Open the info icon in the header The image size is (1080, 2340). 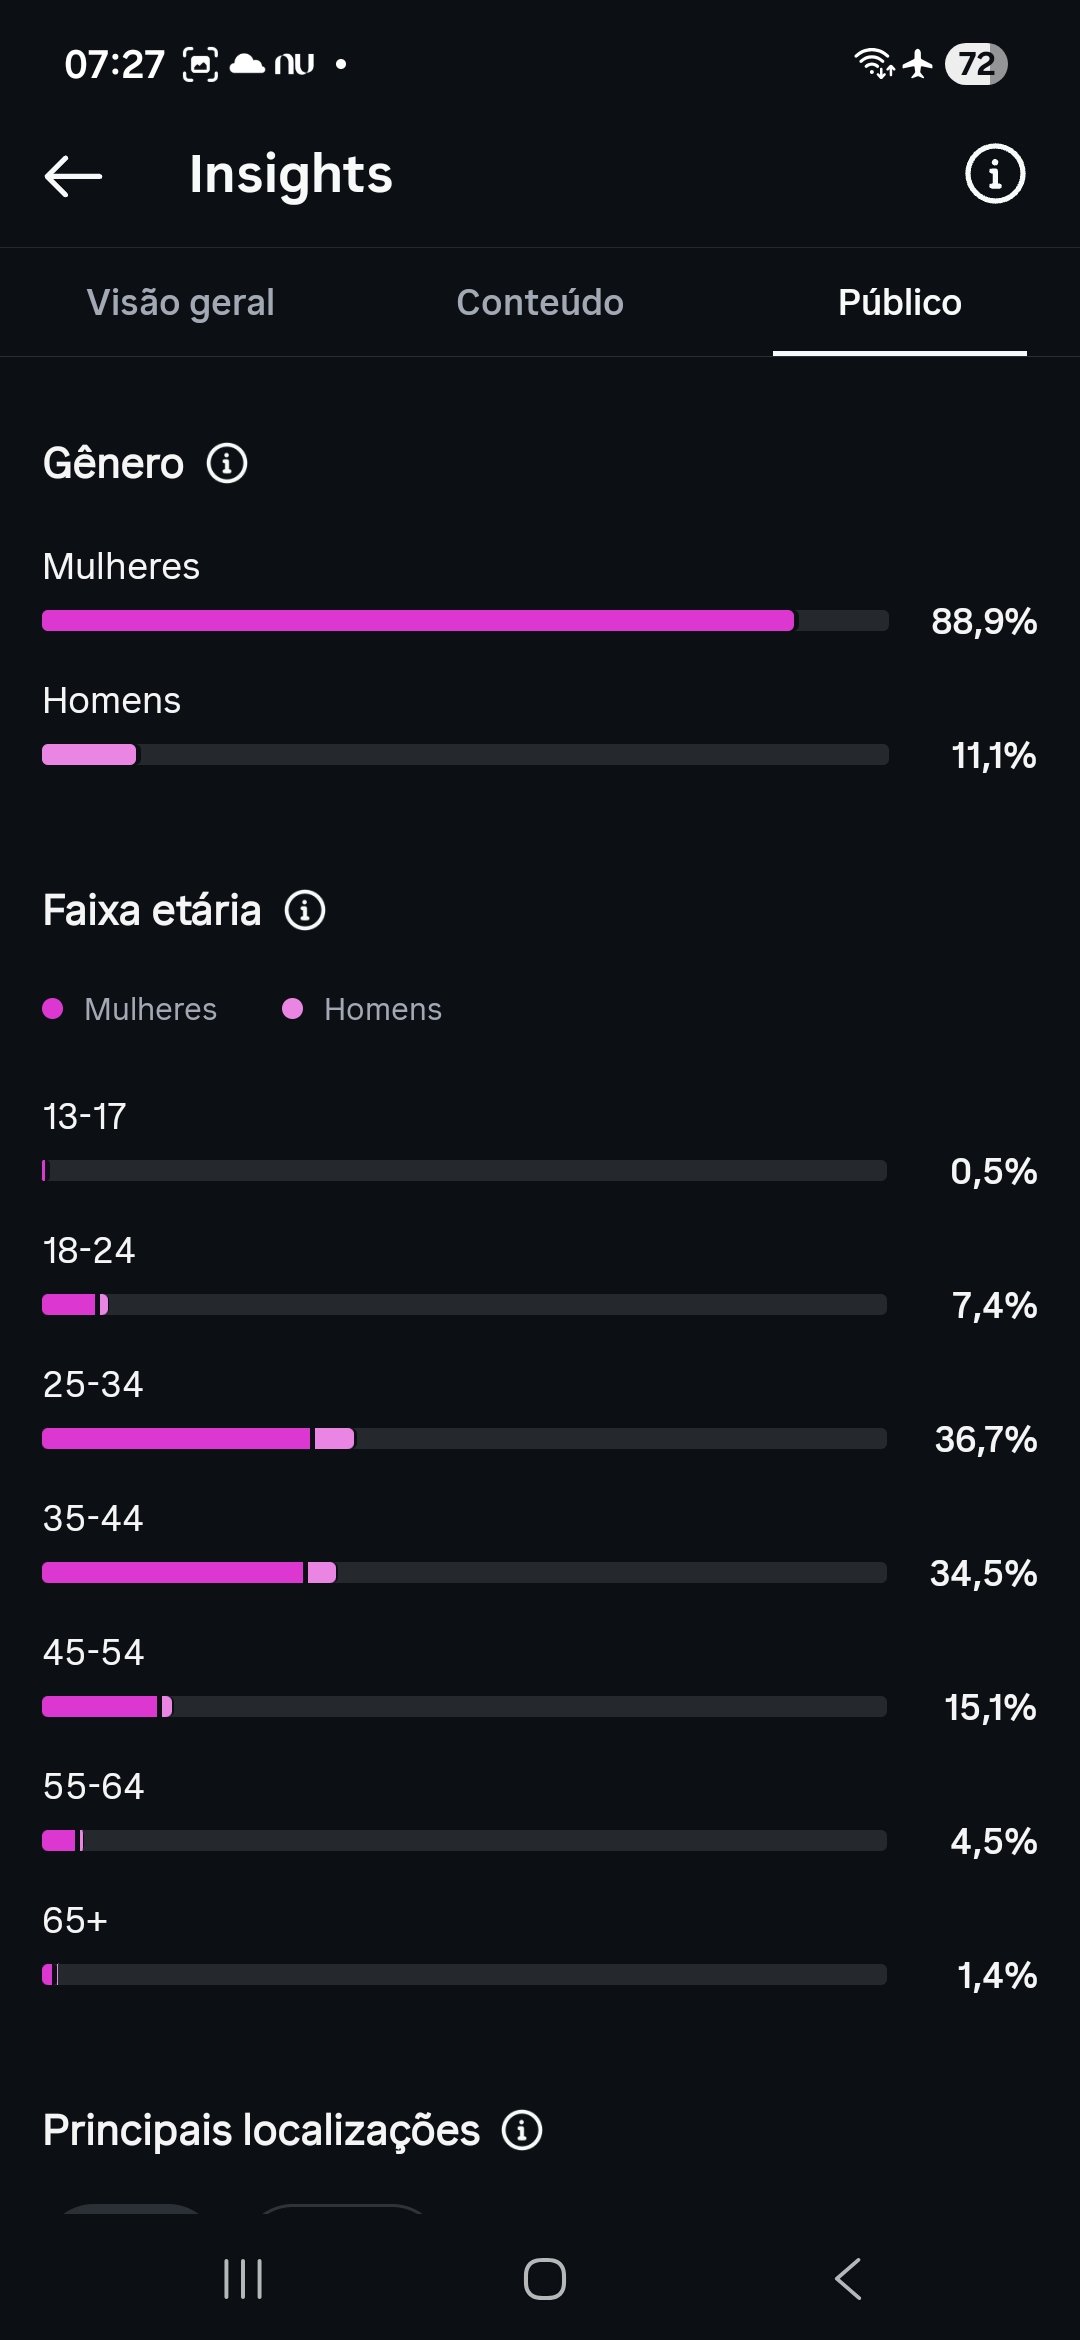[994, 174]
